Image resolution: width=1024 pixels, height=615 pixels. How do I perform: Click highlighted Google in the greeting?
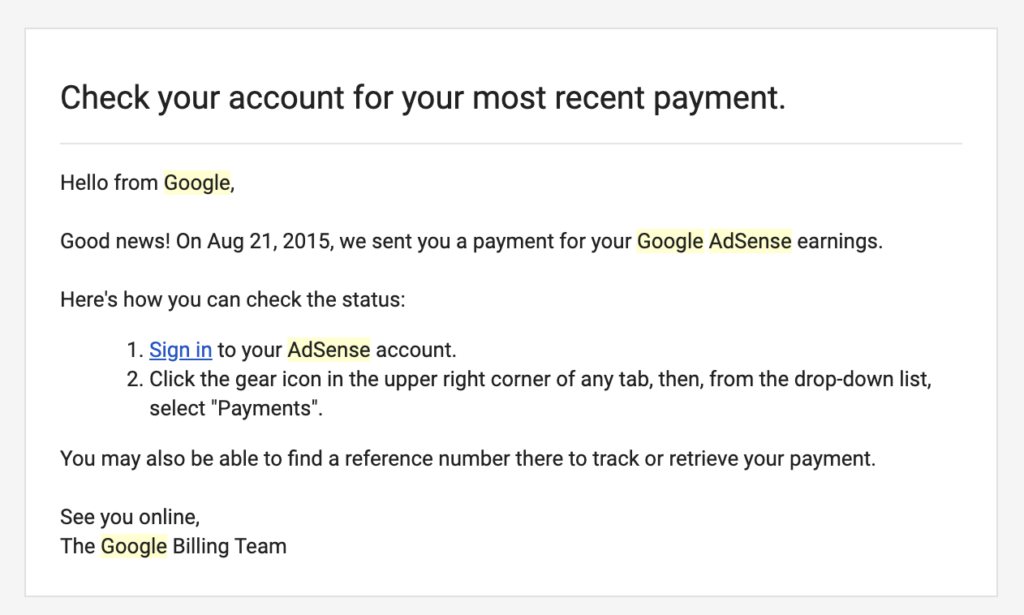(x=197, y=183)
